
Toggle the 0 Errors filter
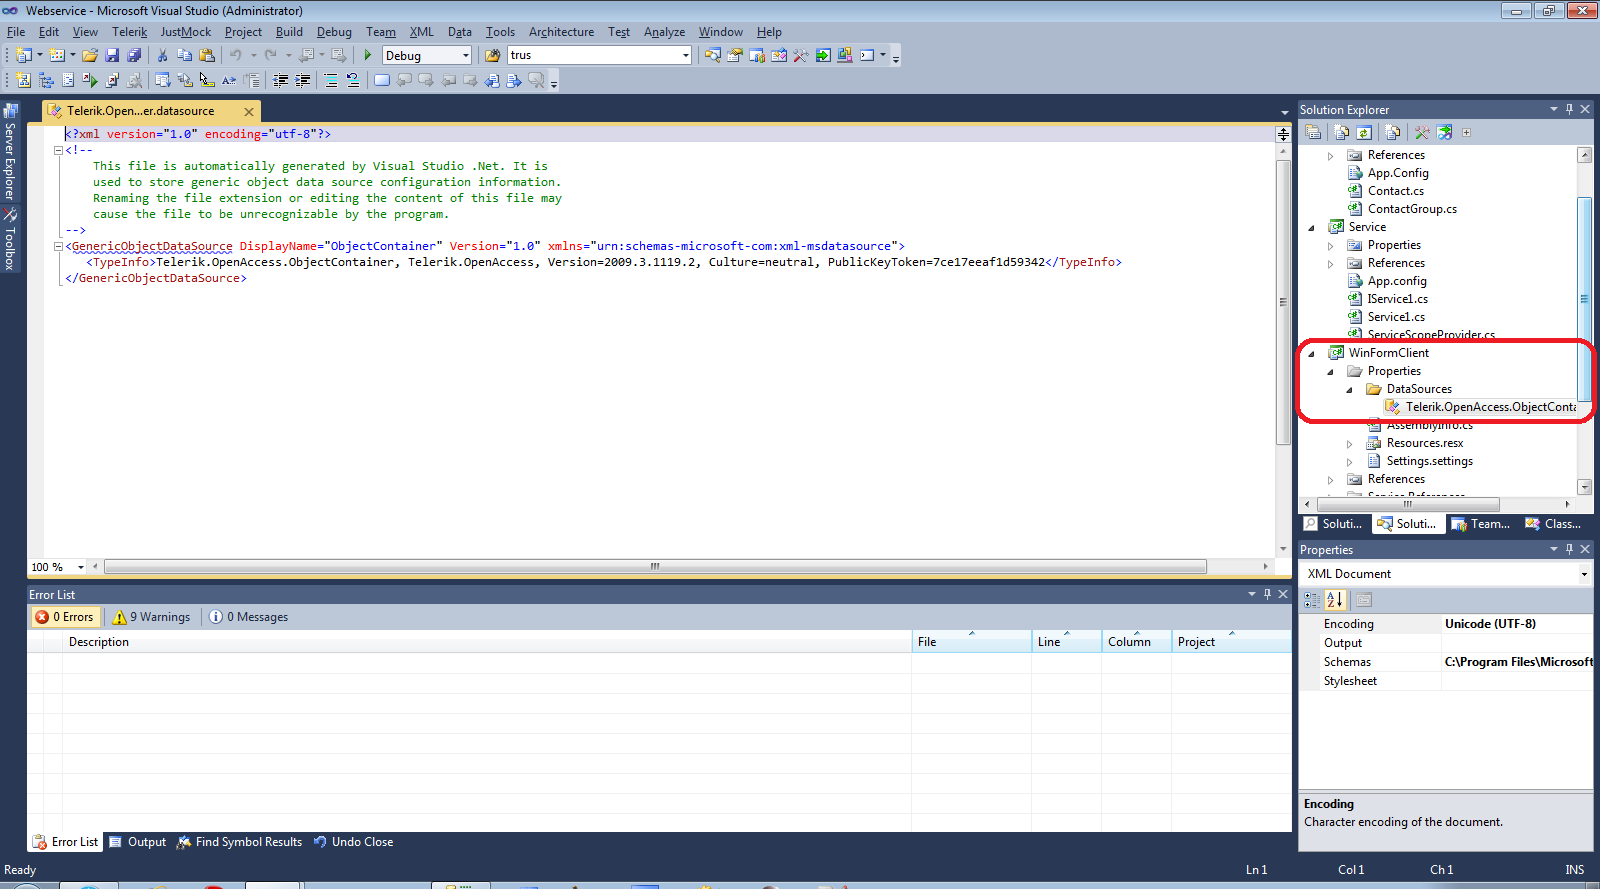coord(64,617)
